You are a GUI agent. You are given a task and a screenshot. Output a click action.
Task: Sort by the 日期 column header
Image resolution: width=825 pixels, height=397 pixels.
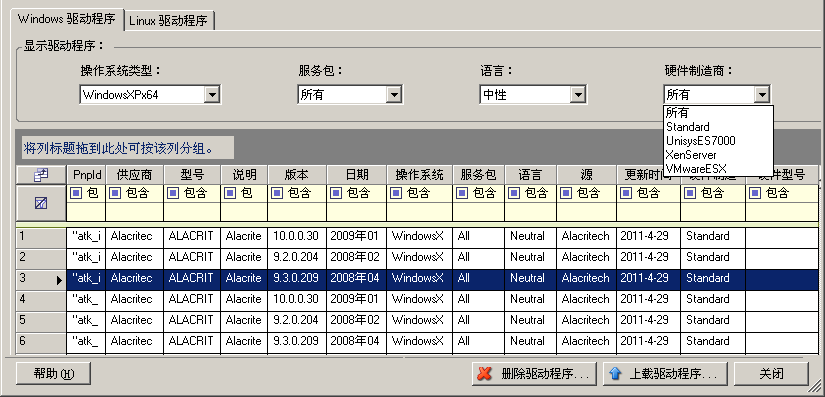(357, 175)
